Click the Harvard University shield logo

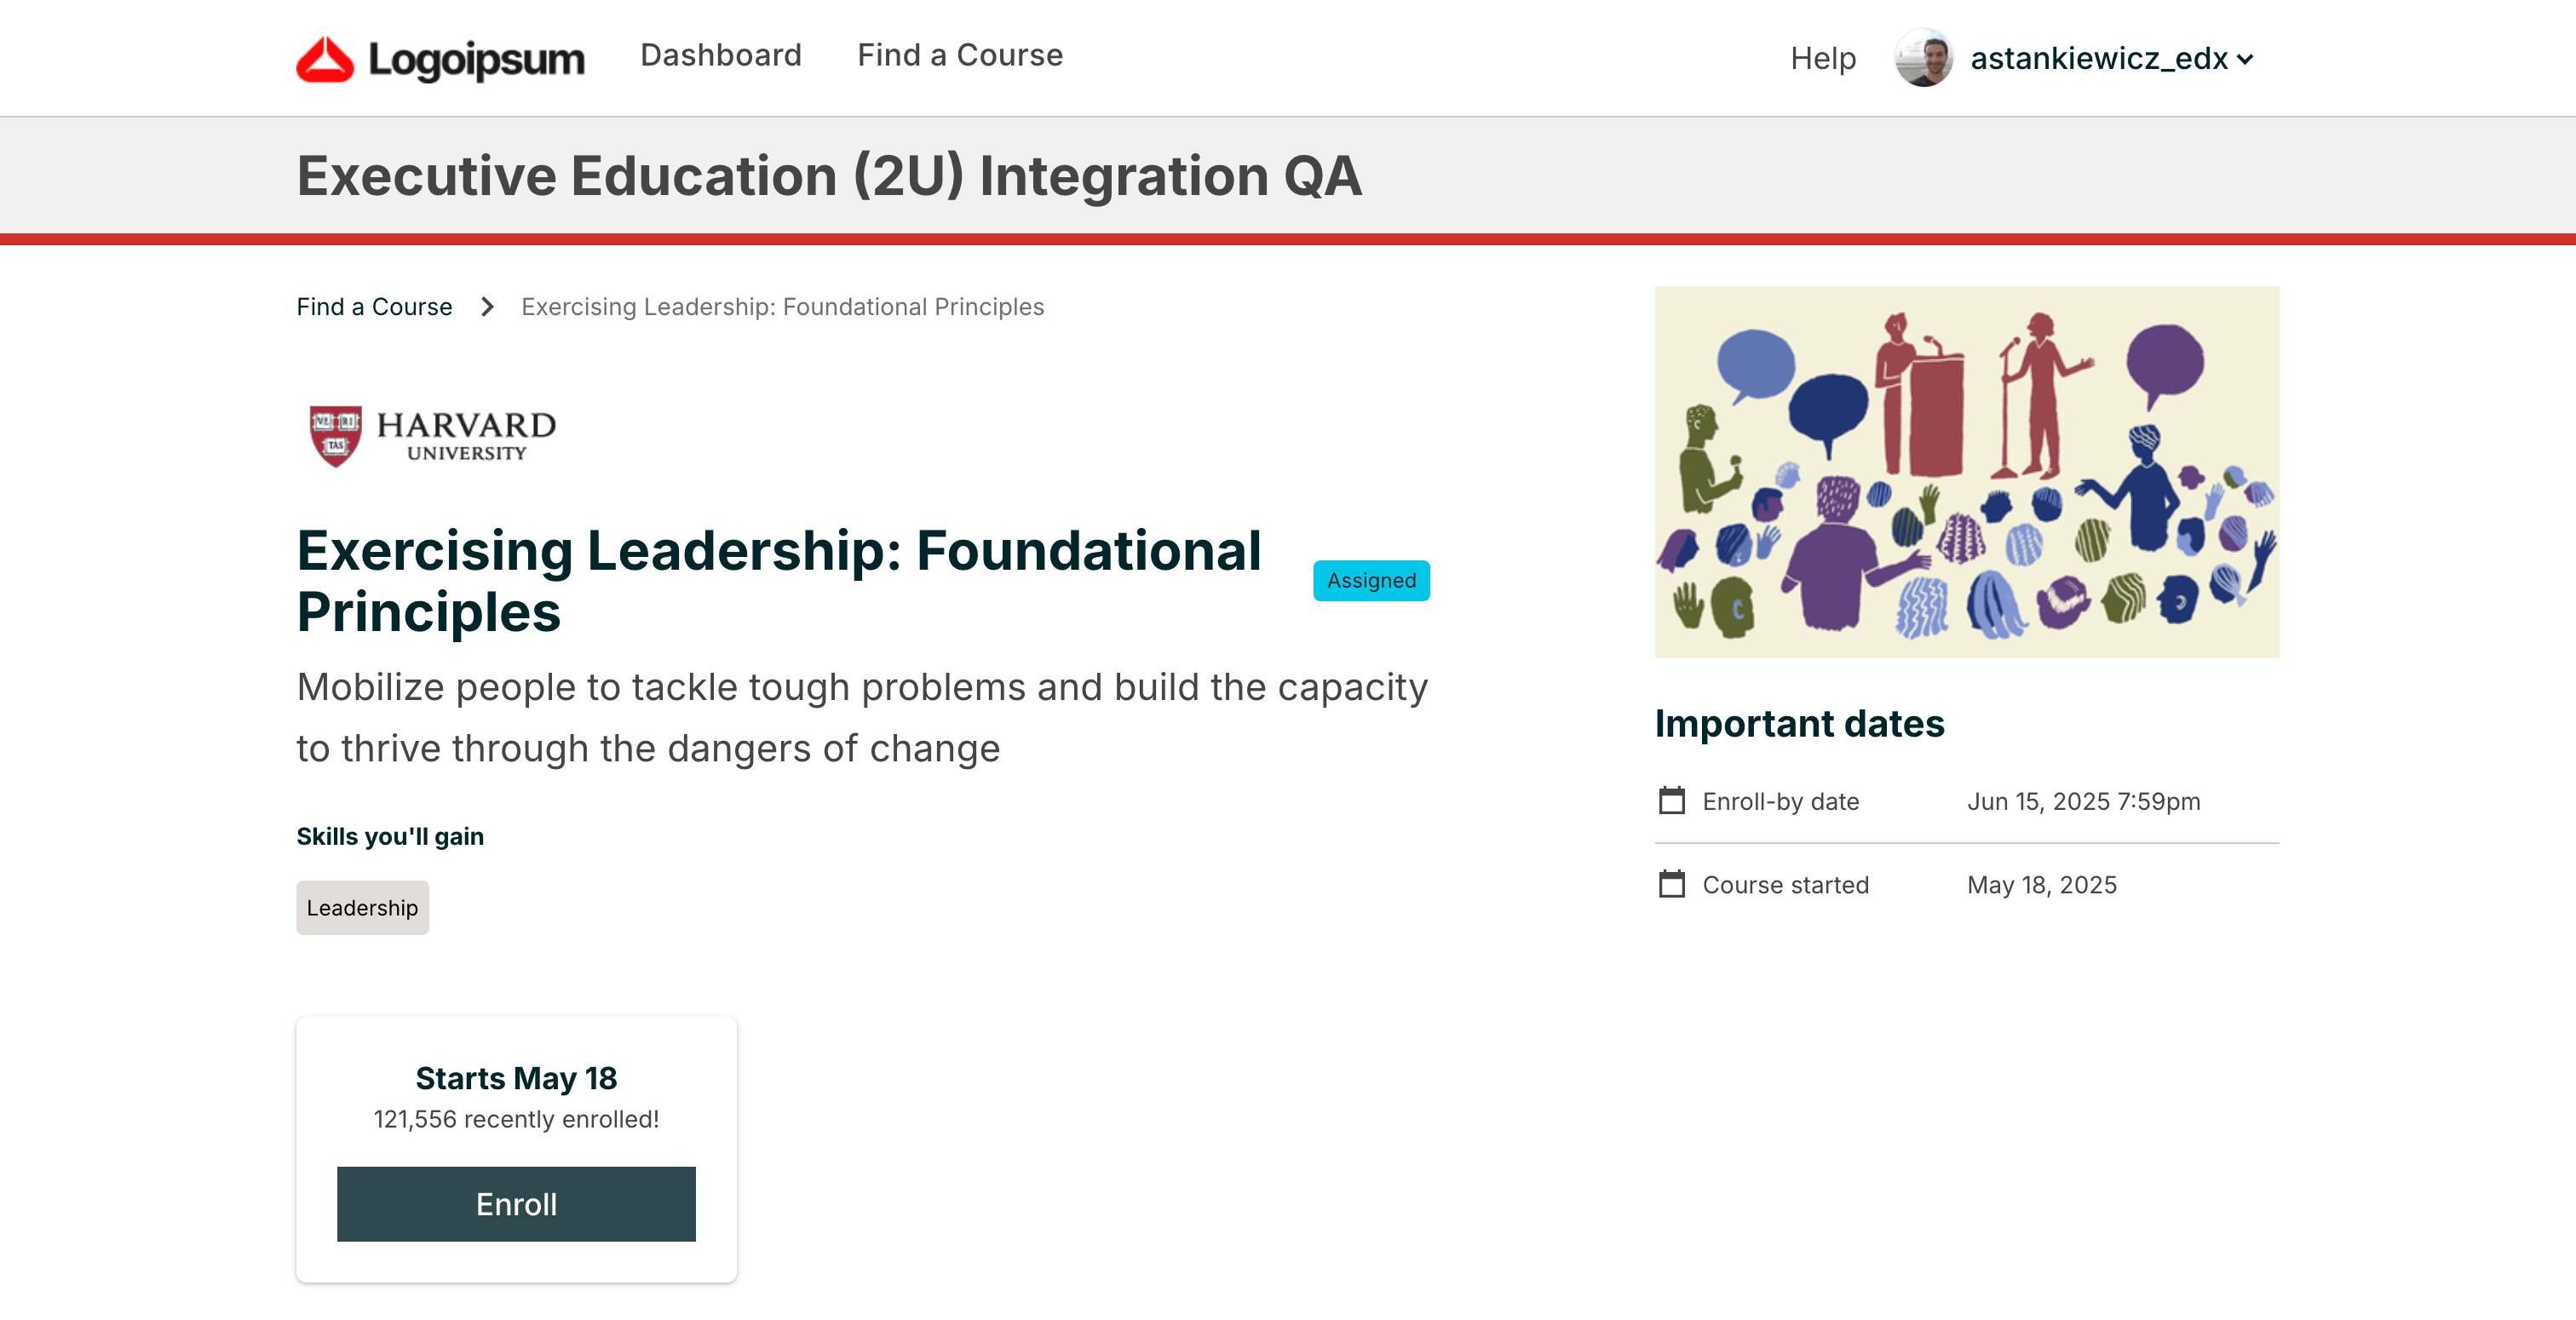335,436
